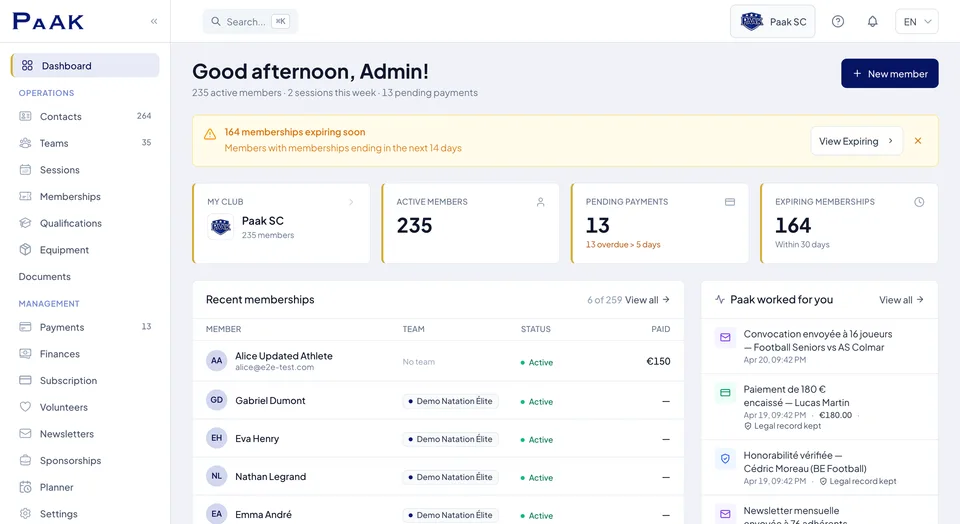Click the warning triangle in expiring banner
This screenshot has height=524, width=960.
click(x=210, y=134)
